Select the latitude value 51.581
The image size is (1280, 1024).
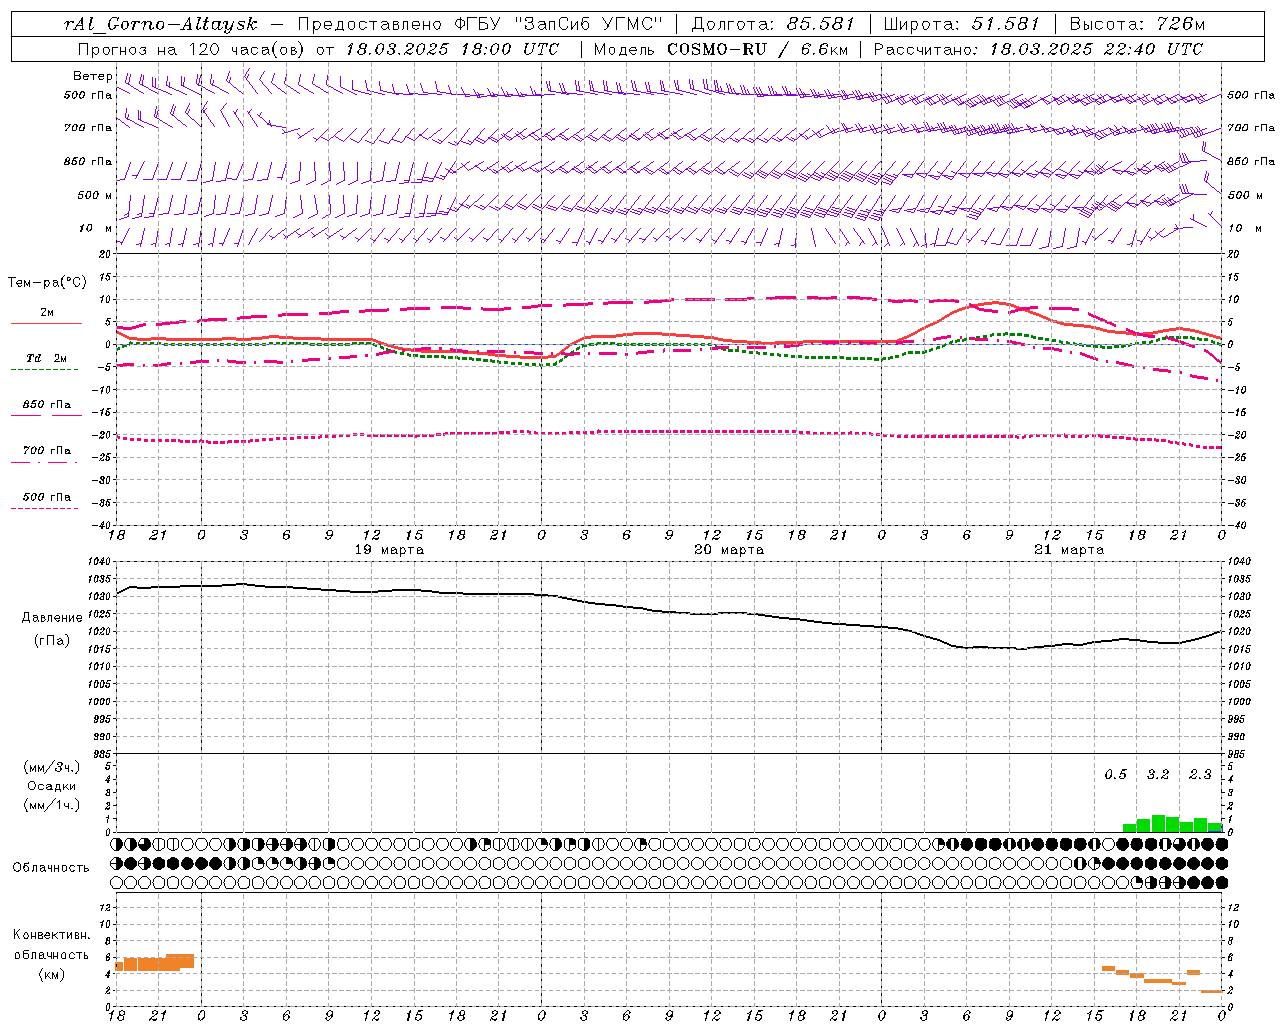[x=1005, y=24]
